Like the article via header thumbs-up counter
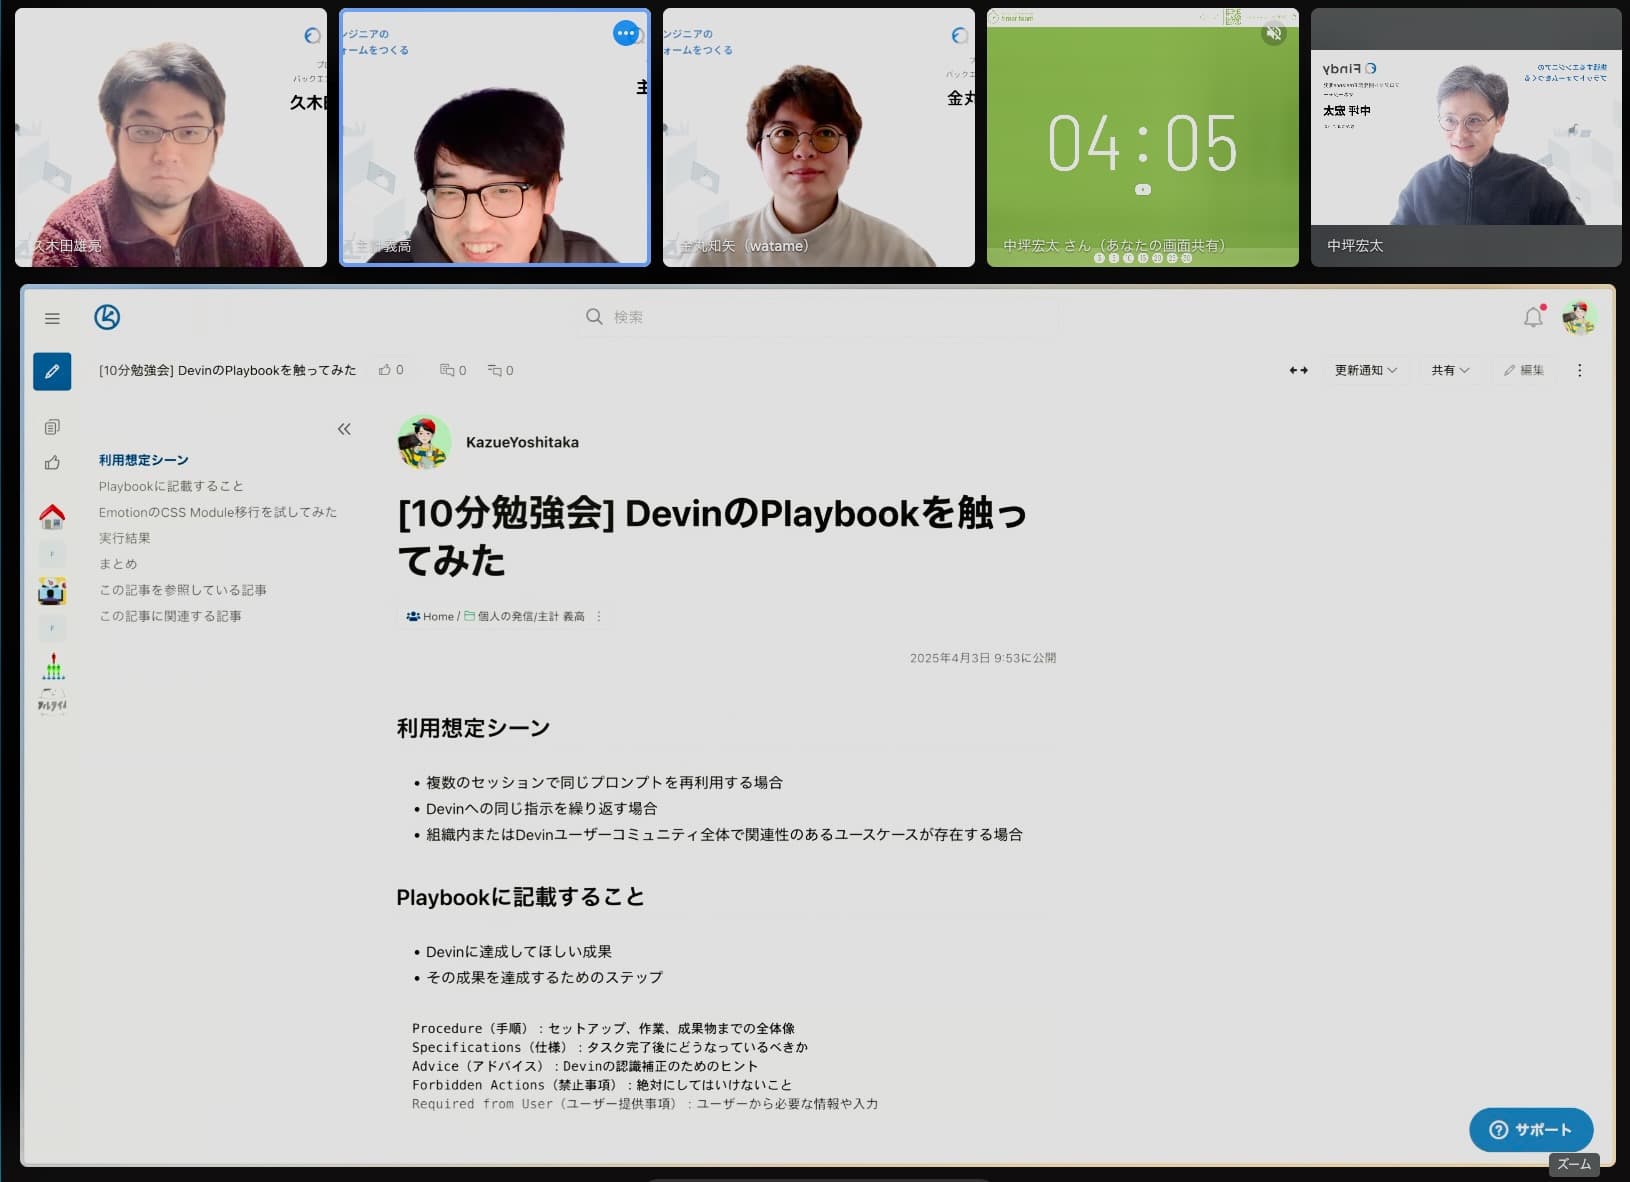 (391, 370)
